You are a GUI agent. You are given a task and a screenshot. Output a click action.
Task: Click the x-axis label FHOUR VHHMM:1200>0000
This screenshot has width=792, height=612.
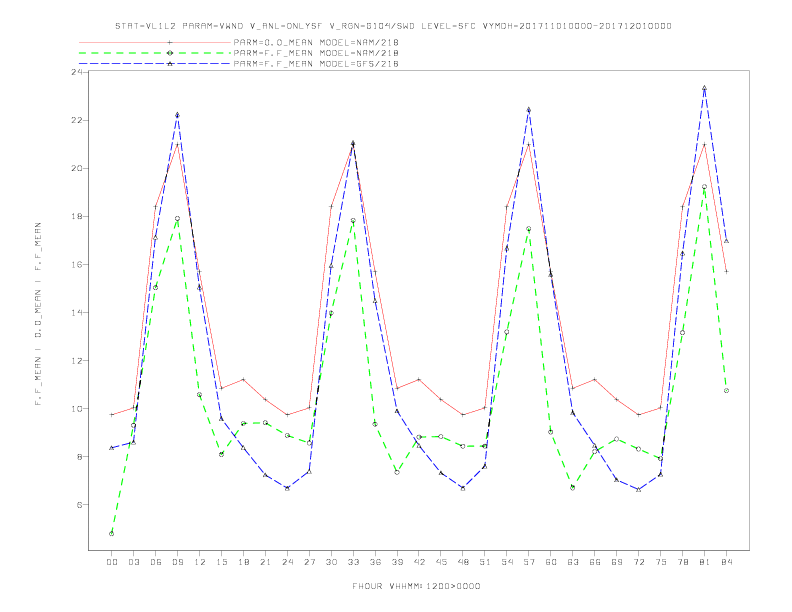pyautogui.click(x=416, y=586)
